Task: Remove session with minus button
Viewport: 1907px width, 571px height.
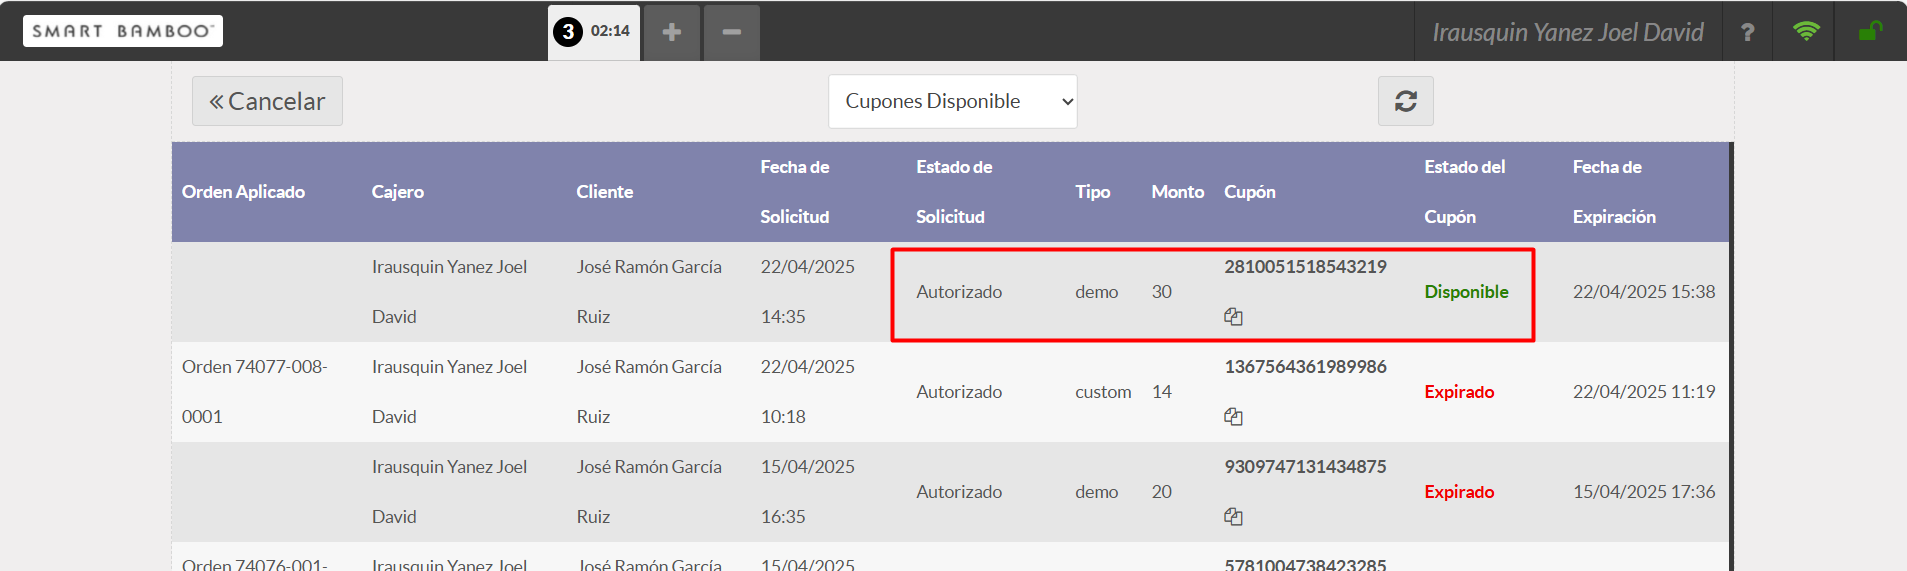Action: tap(732, 32)
